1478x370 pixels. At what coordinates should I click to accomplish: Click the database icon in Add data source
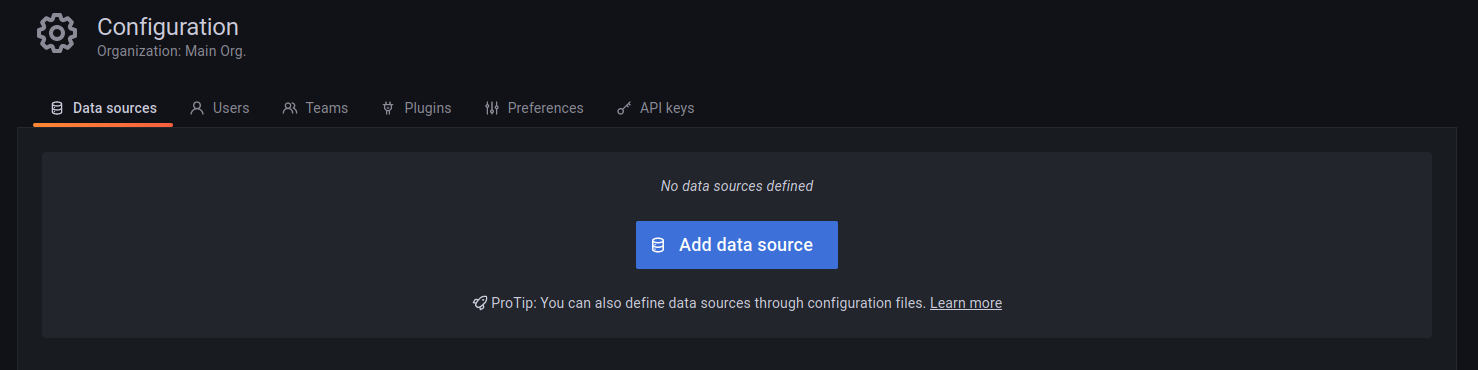pos(658,245)
